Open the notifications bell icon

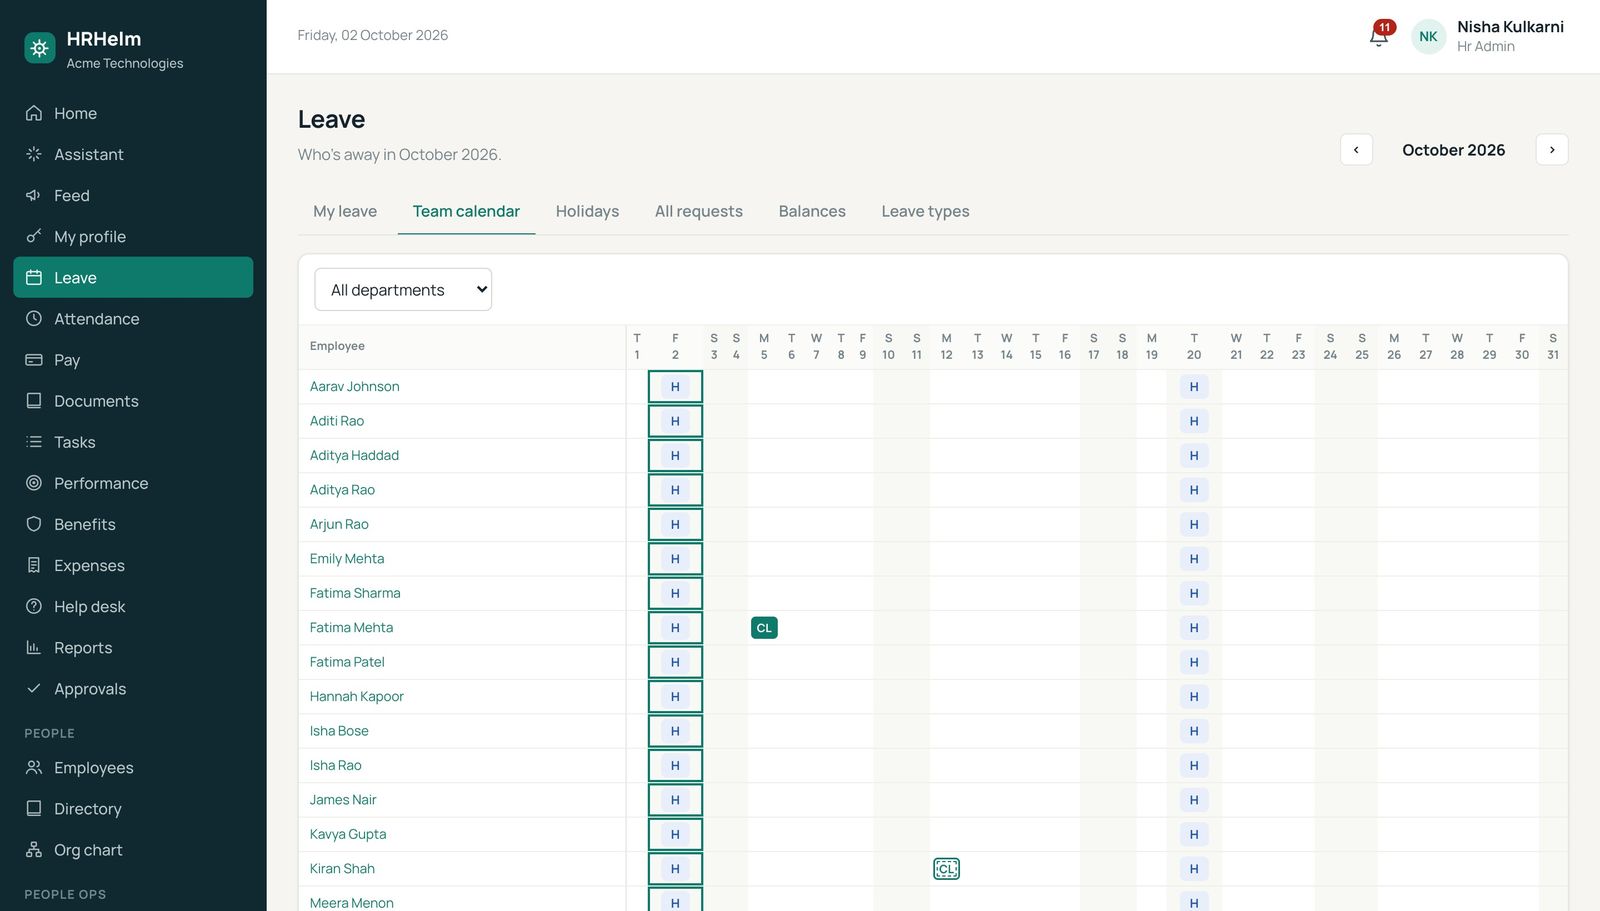click(1379, 36)
